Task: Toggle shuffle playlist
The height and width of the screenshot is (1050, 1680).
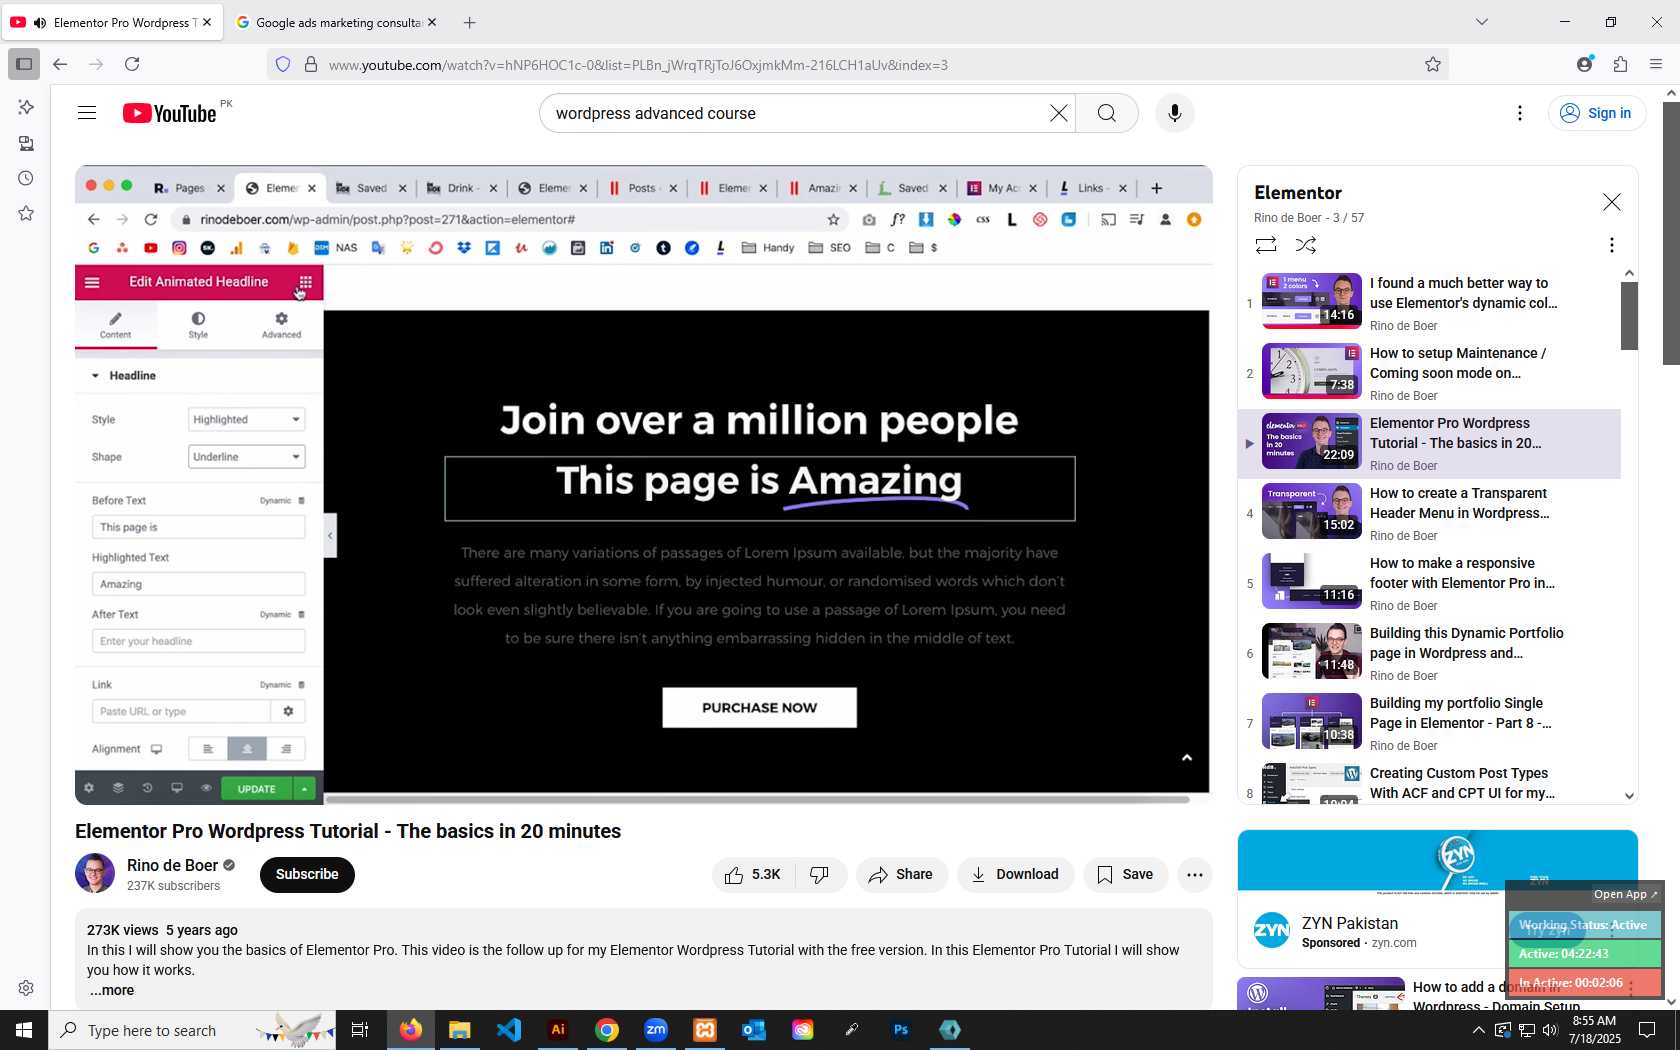Action: click(1306, 245)
